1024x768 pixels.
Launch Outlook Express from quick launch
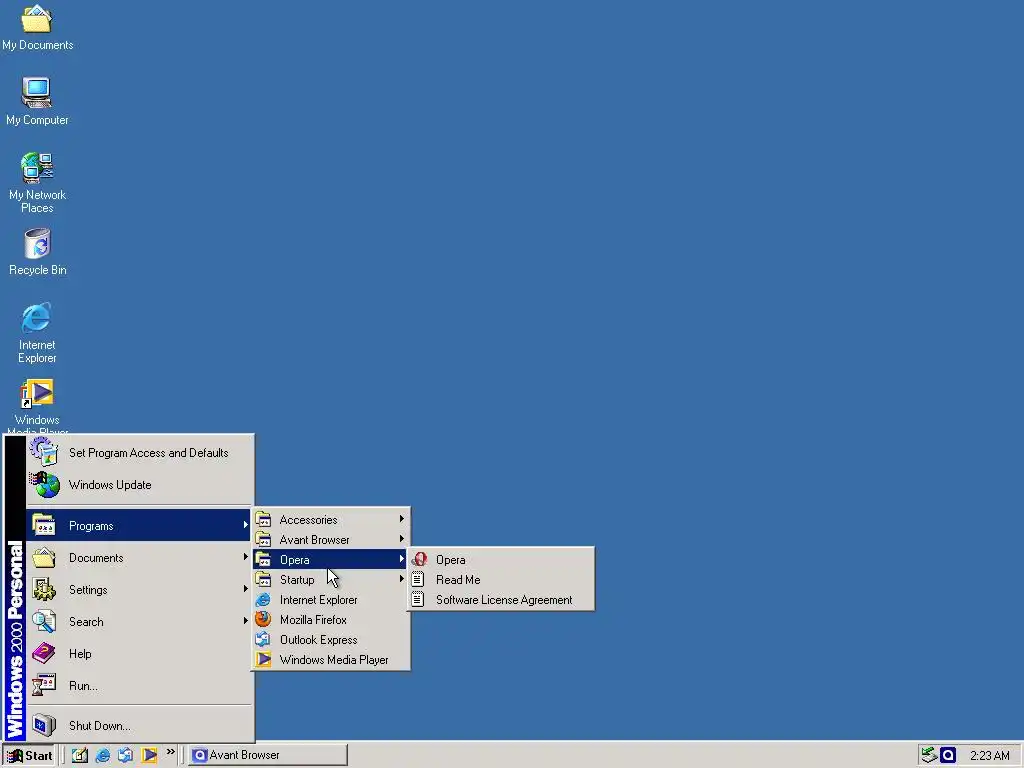pos(125,755)
